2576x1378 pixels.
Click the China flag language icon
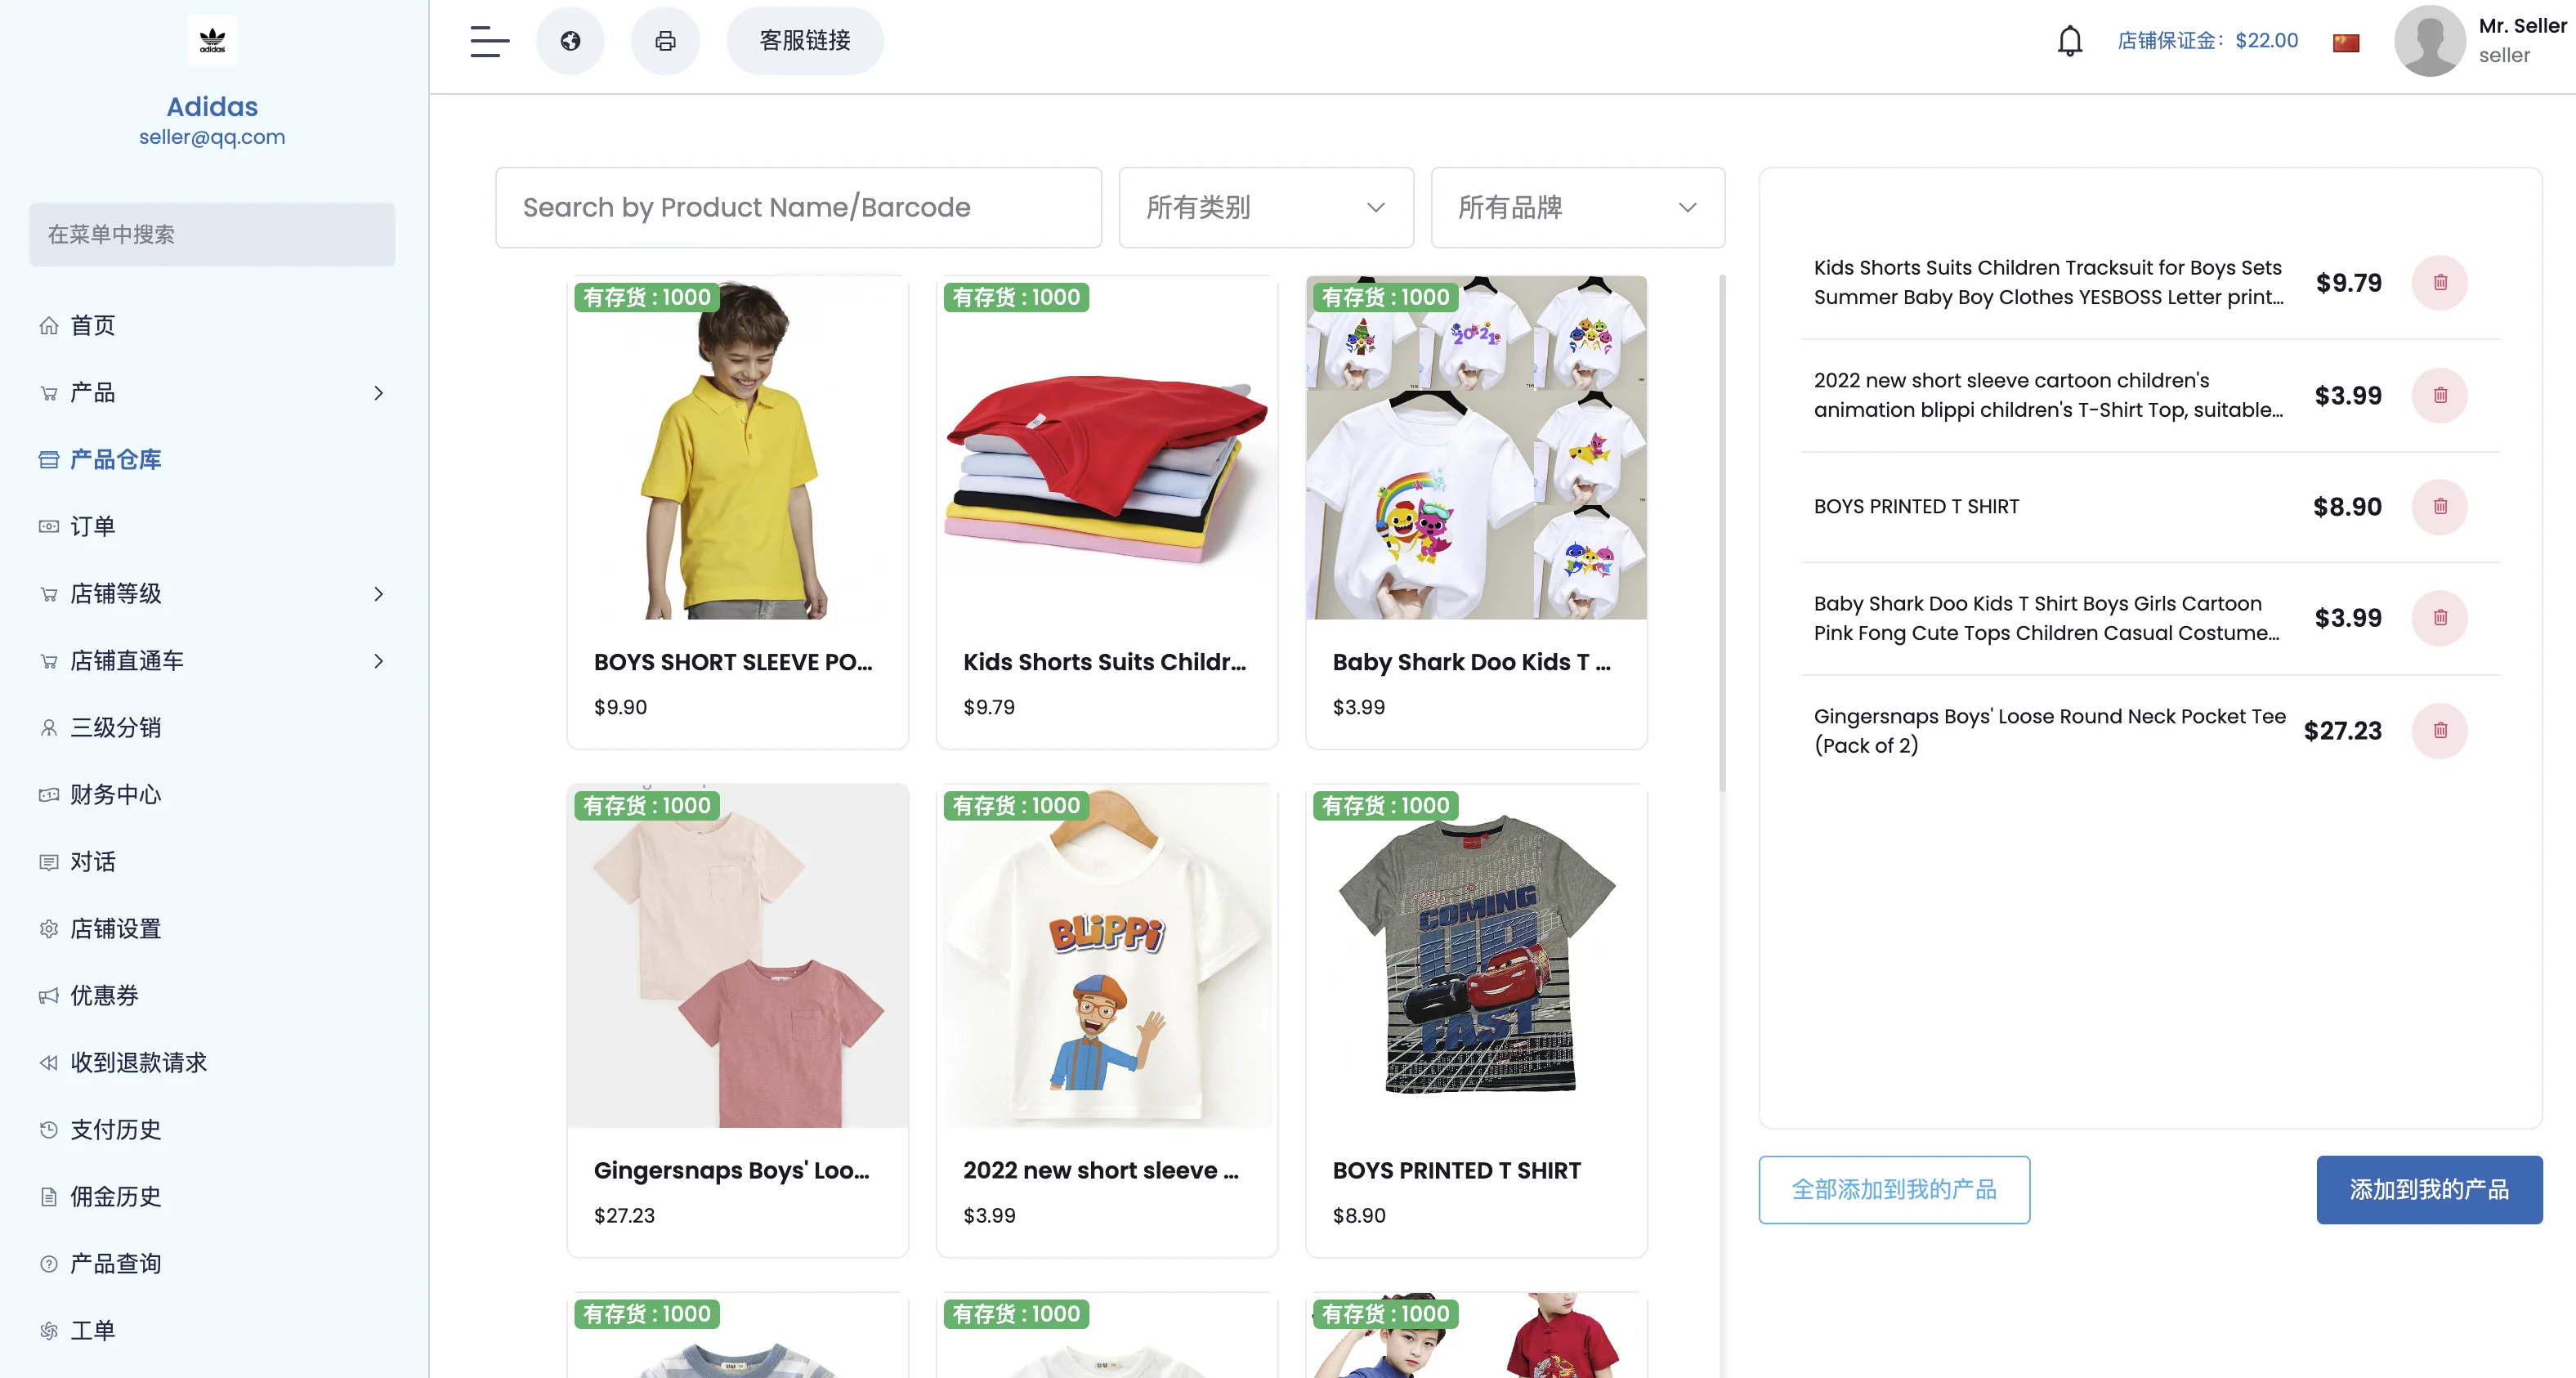pos(2345,42)
